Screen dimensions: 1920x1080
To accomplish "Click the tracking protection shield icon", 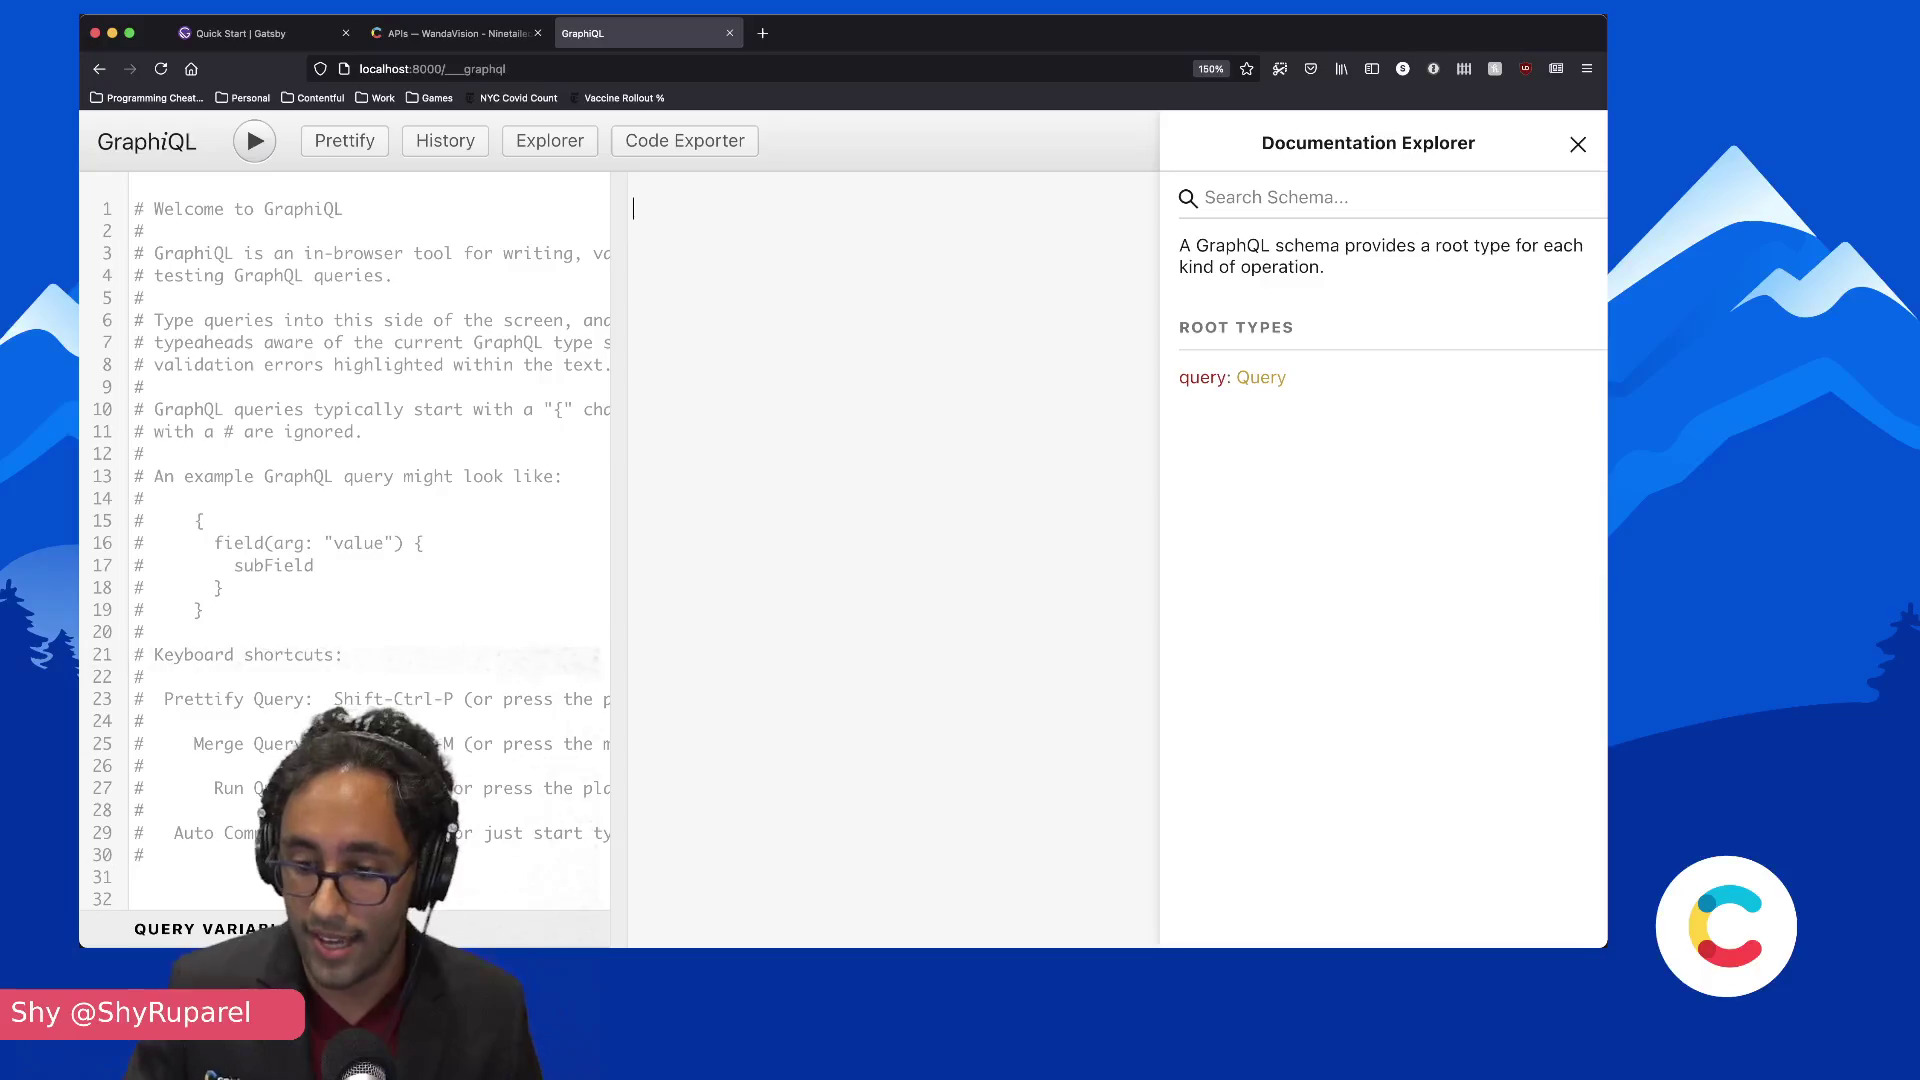I will [320, 69].
